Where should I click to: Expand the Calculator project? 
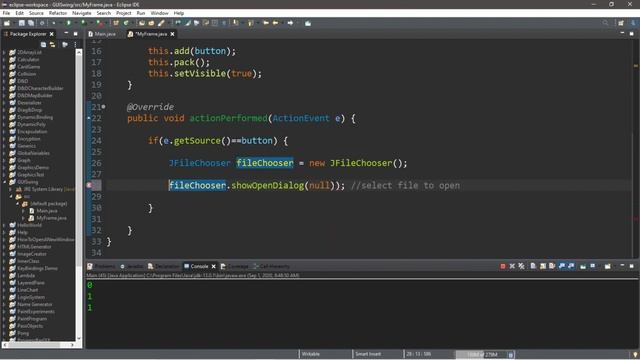4,60
